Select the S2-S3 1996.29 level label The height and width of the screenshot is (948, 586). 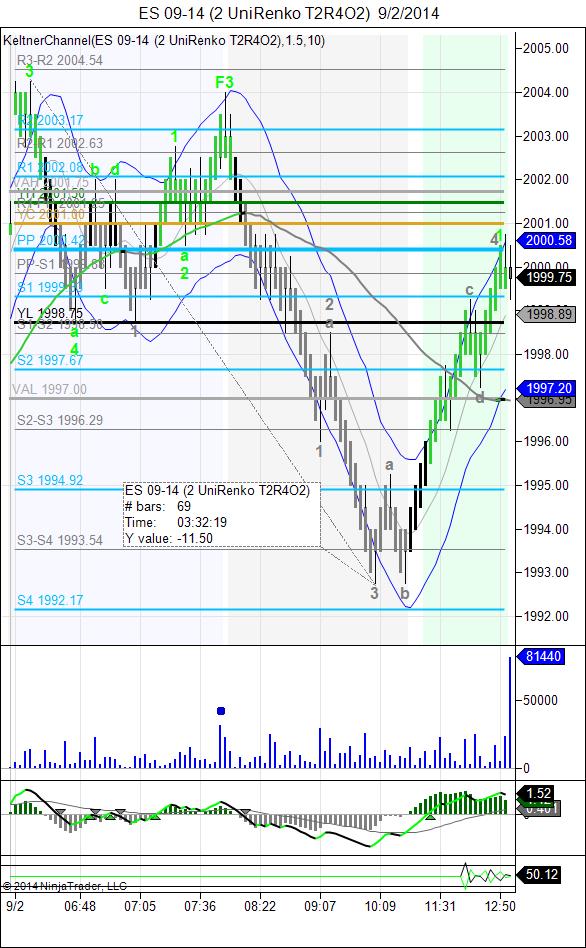coord(59,420)
